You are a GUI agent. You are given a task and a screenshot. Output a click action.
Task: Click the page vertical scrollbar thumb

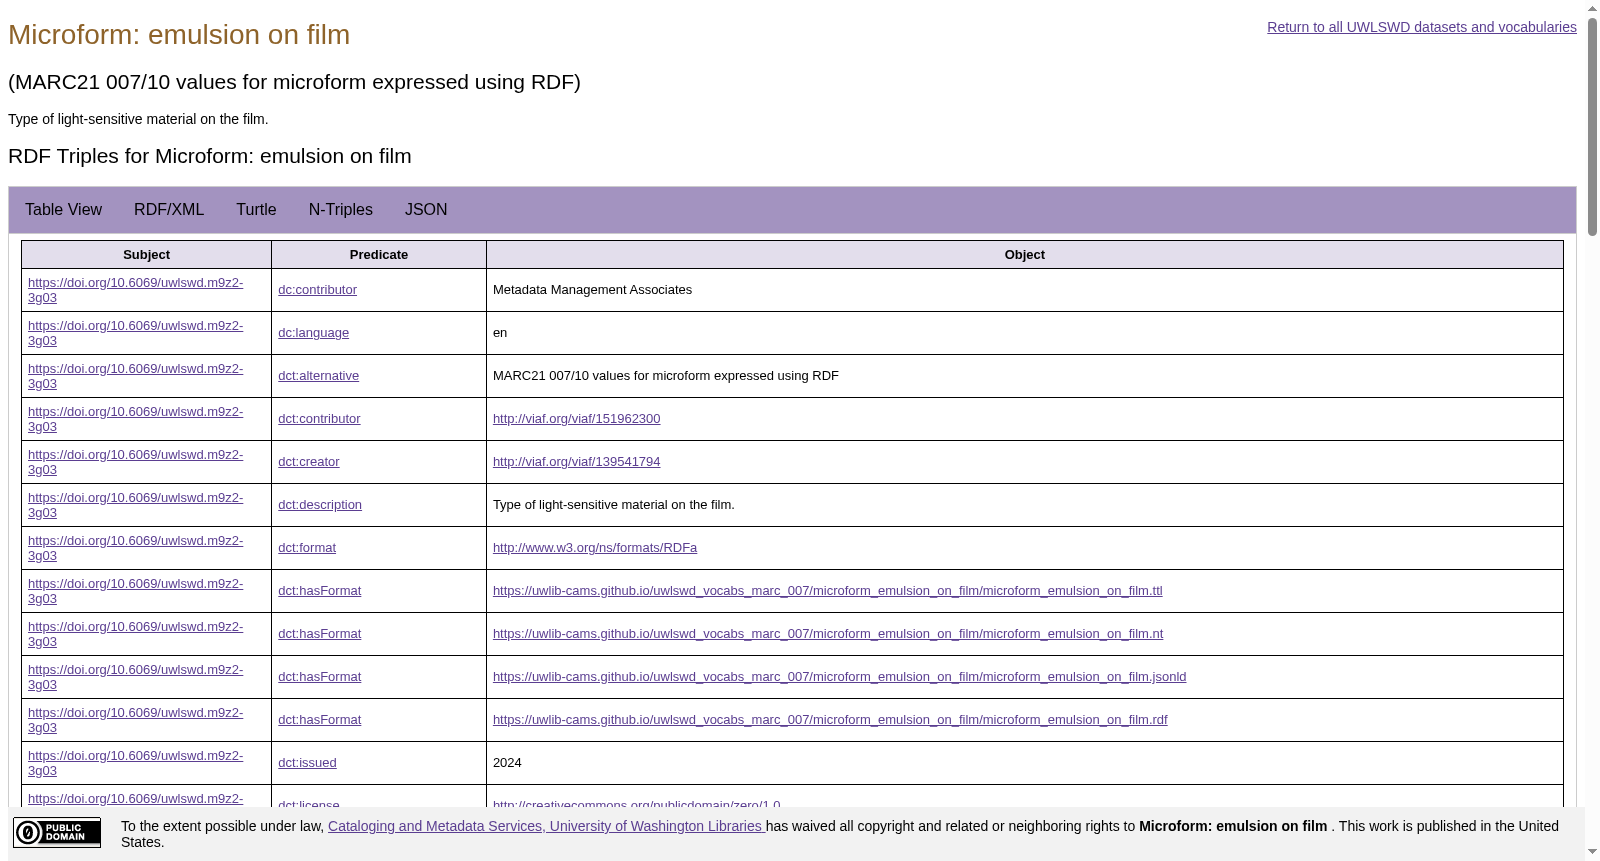(1592, 126)
